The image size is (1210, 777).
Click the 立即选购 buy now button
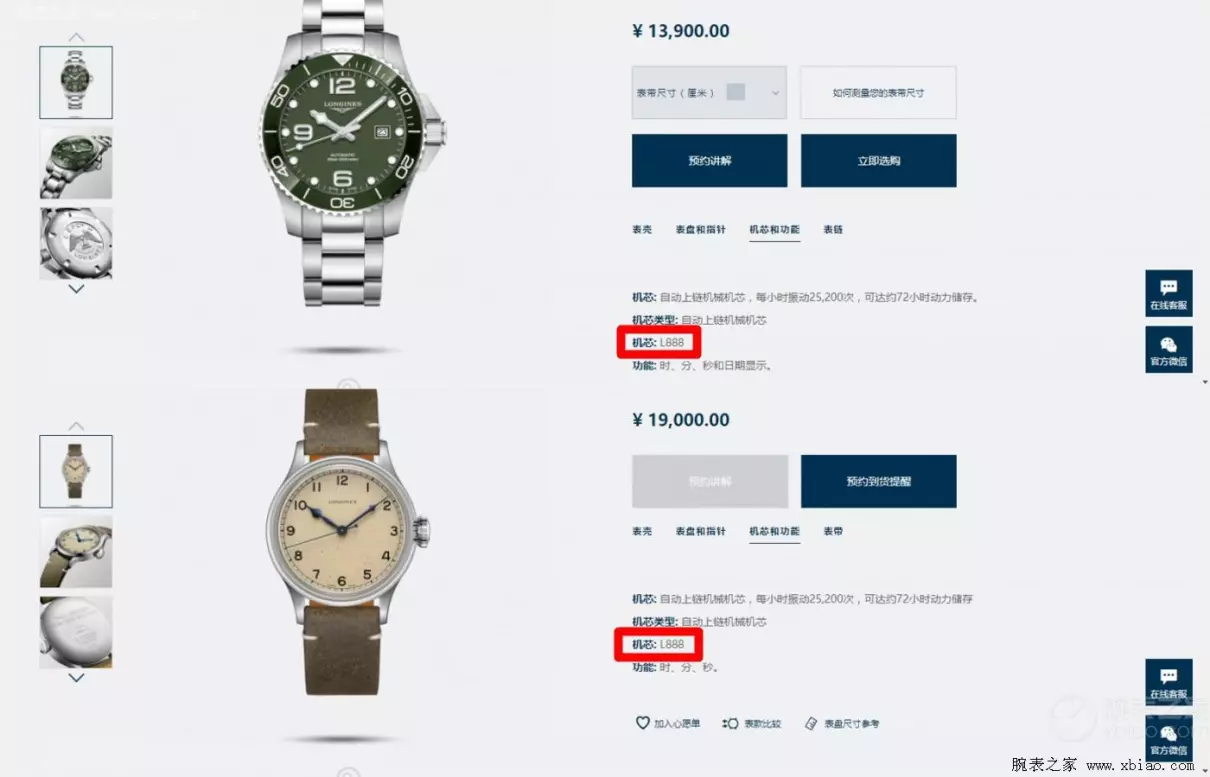[878, 160]
